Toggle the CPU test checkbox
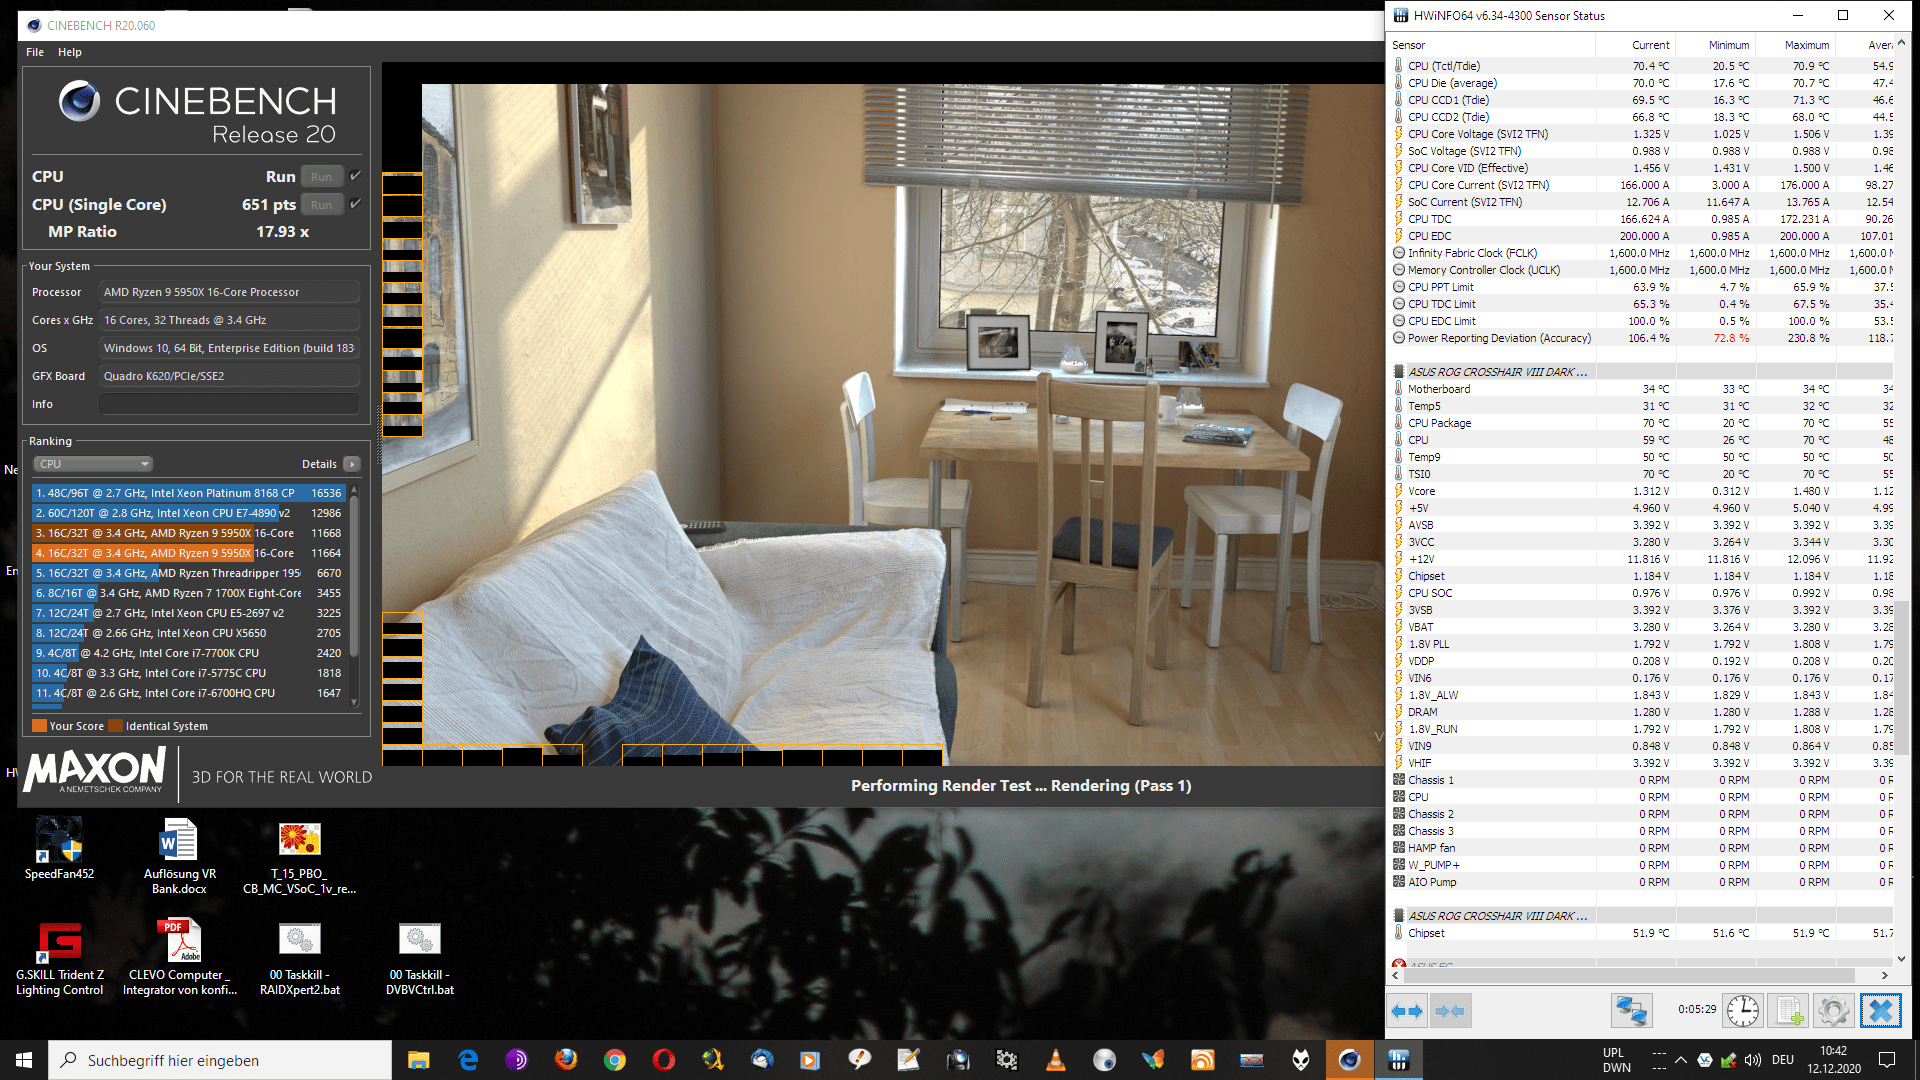 pos(355,176)
